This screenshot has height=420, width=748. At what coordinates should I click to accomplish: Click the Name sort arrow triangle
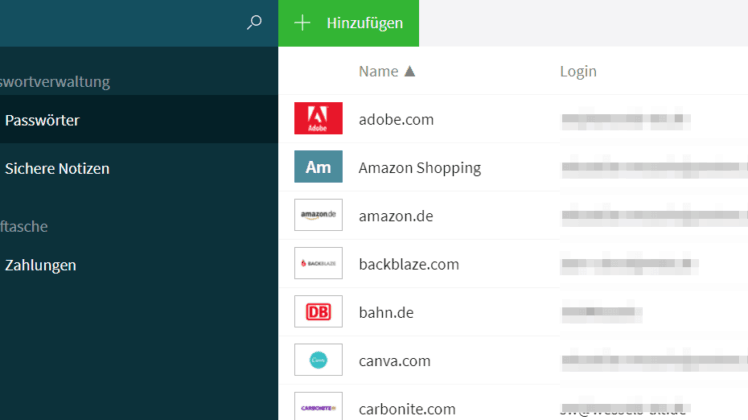(x=409, y=71)
